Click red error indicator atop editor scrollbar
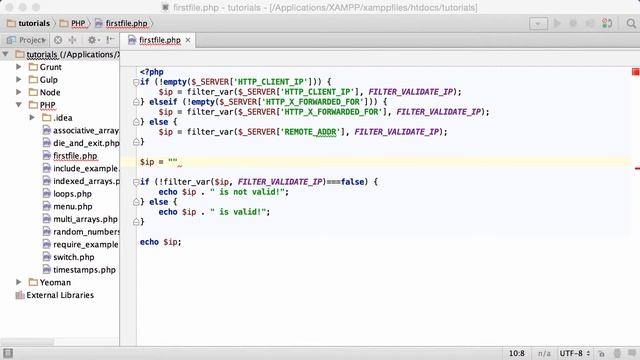Viewport: 640px width, 360px height. click(636, 72)
